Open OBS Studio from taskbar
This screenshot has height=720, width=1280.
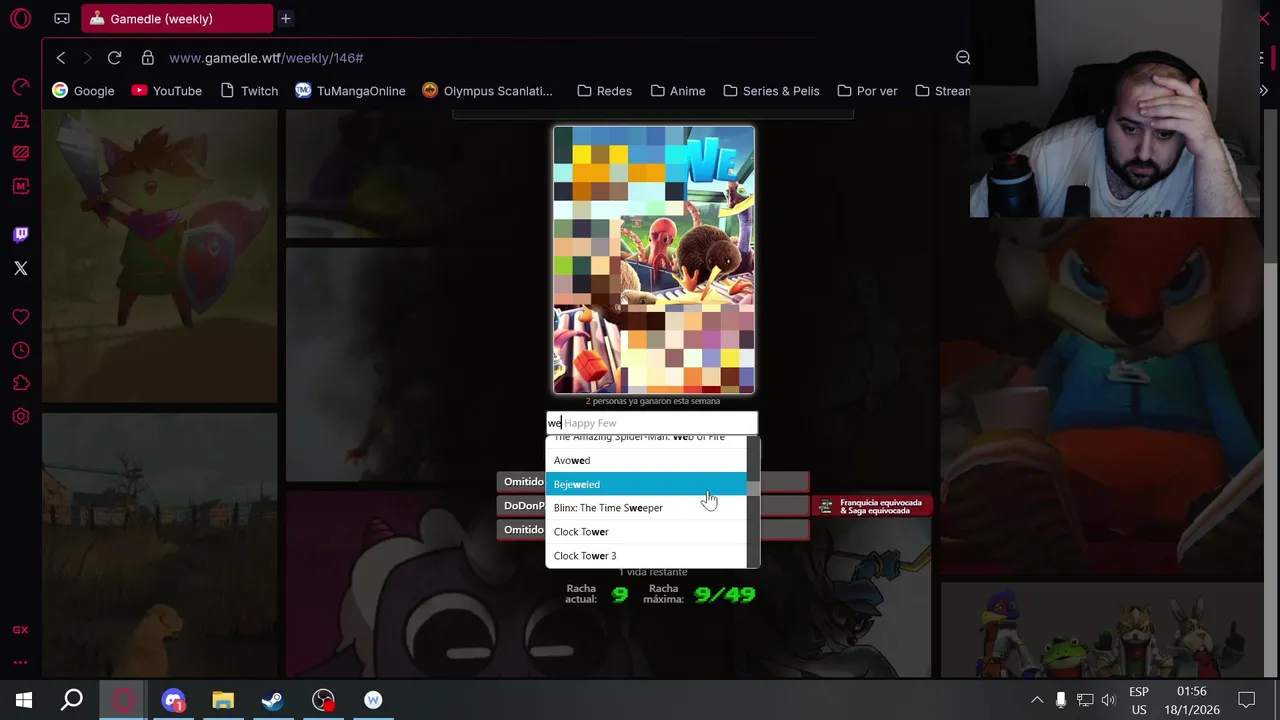(x=323, y=700)
